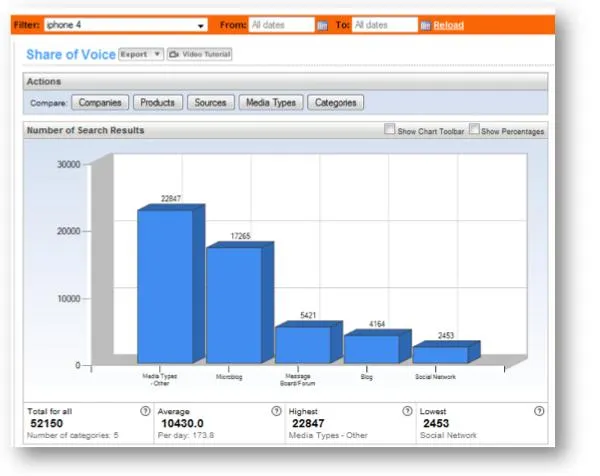Open help icon for Total for all
The image size is (600, 476).
pos(145,411)
